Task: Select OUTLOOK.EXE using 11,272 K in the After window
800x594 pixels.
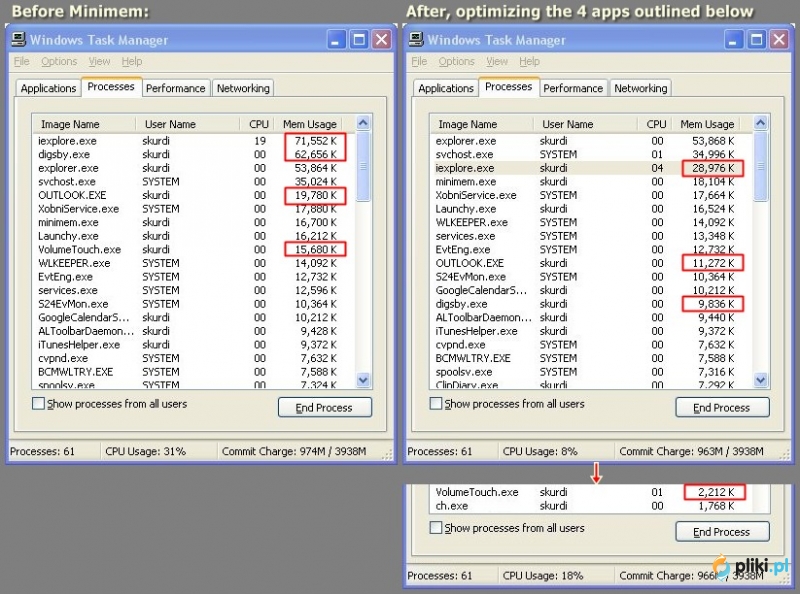Action: (x=591, y=263)
